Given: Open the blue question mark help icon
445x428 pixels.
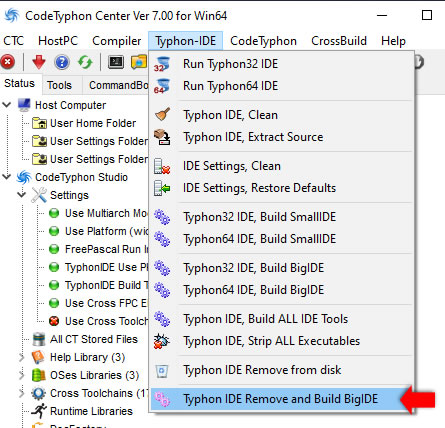Looking at the screenshot, I should (x=62, y=62).
